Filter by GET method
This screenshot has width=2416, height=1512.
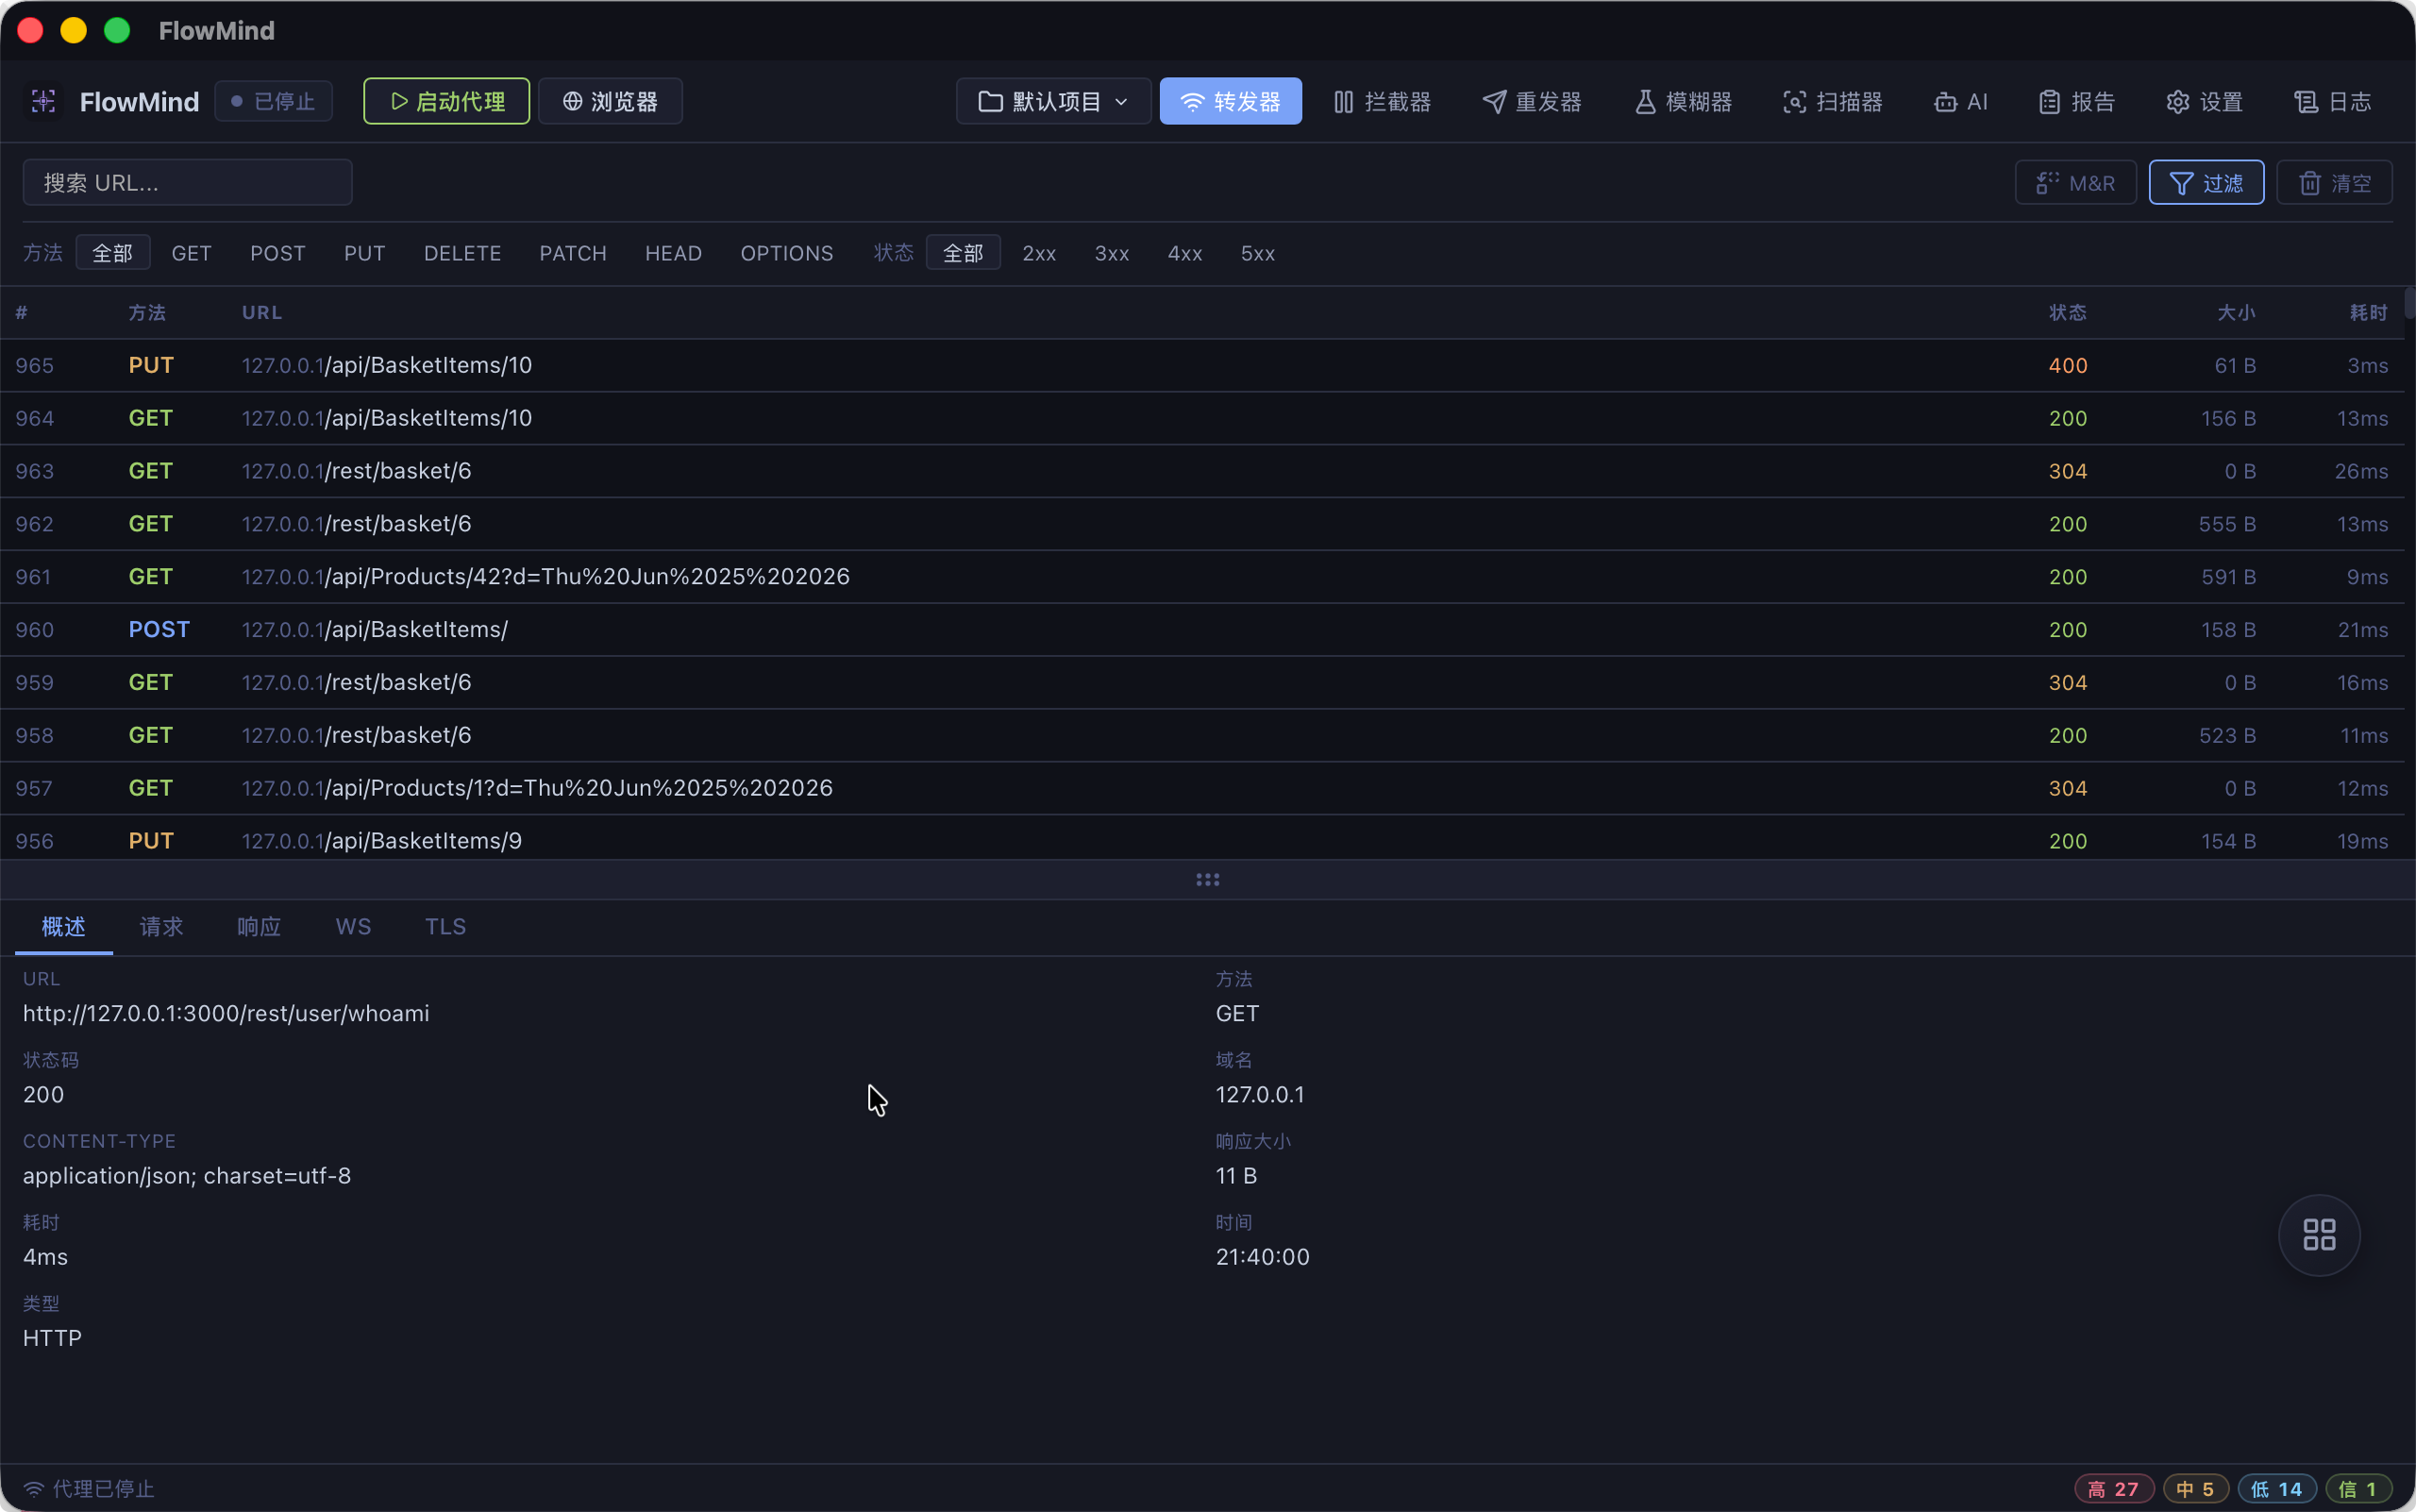(x=191, y=253)
